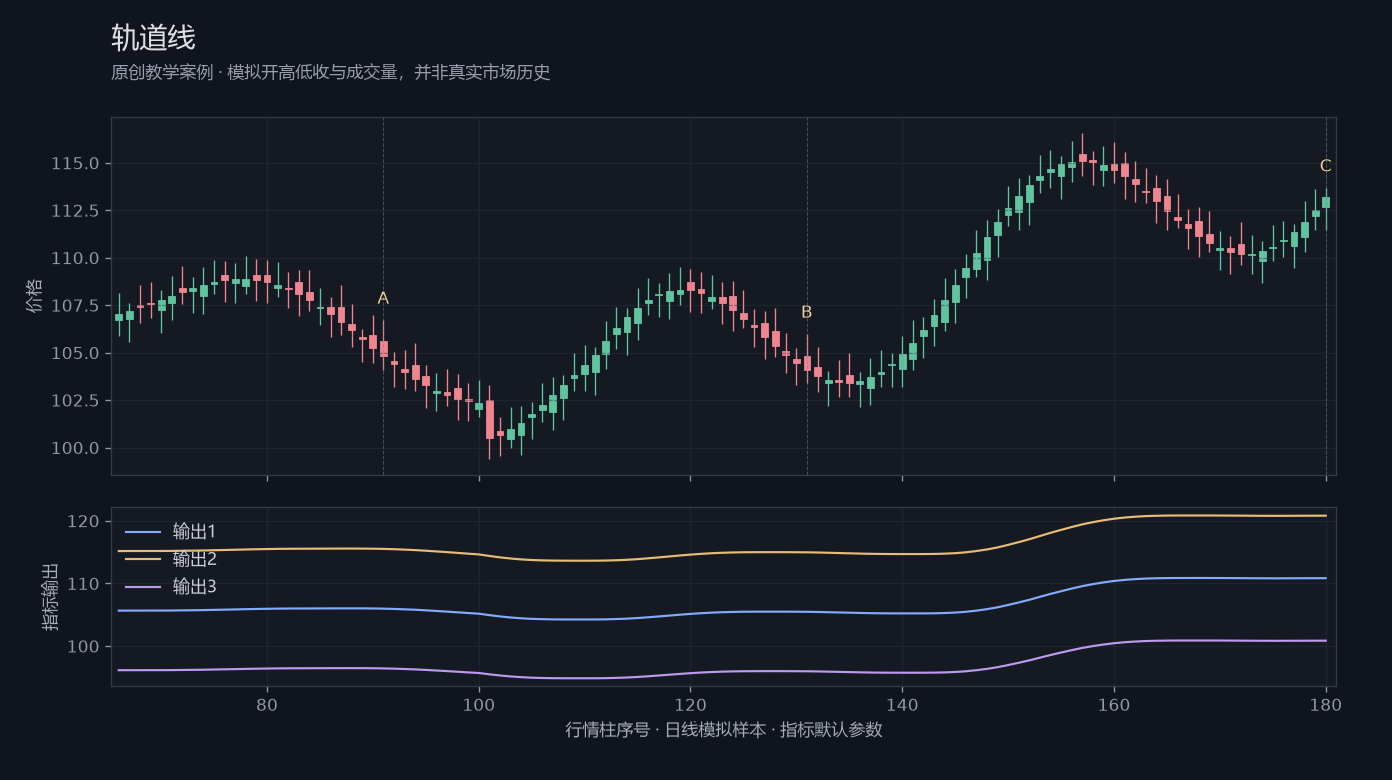Click the 价格 axis label
The image size is (1392, 780).
[x=35, y=296]
